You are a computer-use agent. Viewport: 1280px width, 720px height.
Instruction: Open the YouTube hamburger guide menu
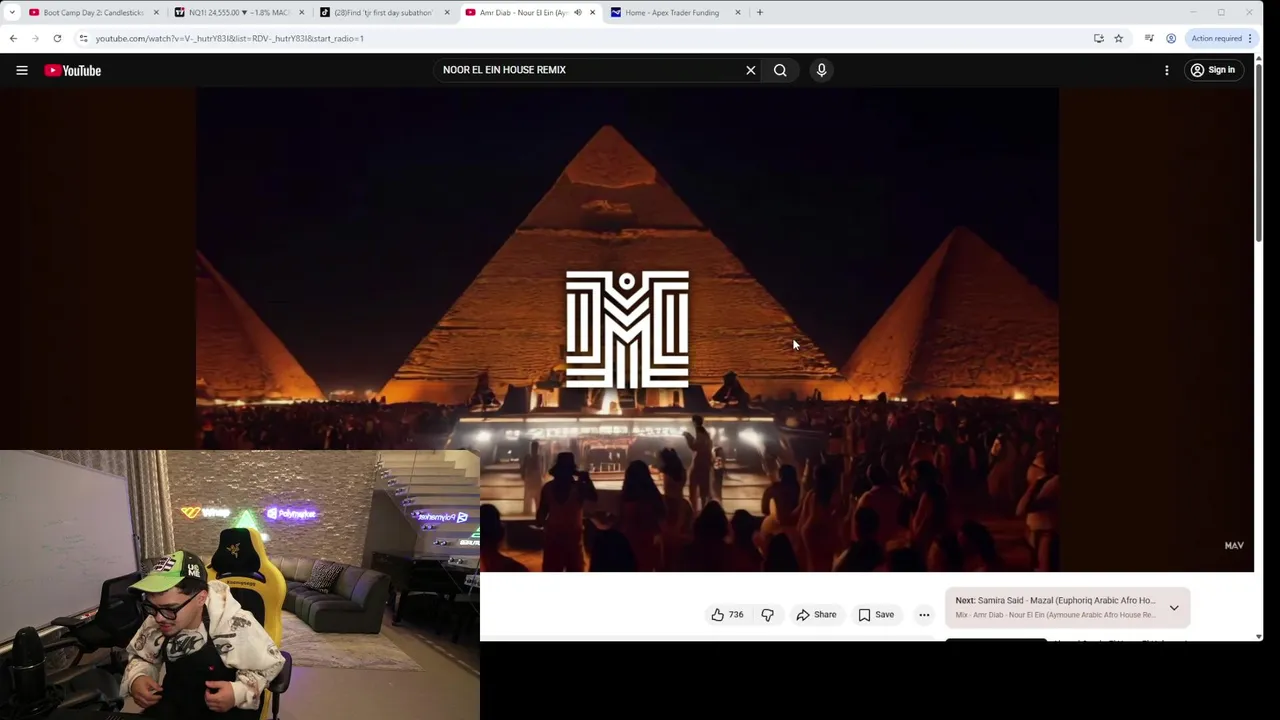pyautogui.click(x=21, y=70)
